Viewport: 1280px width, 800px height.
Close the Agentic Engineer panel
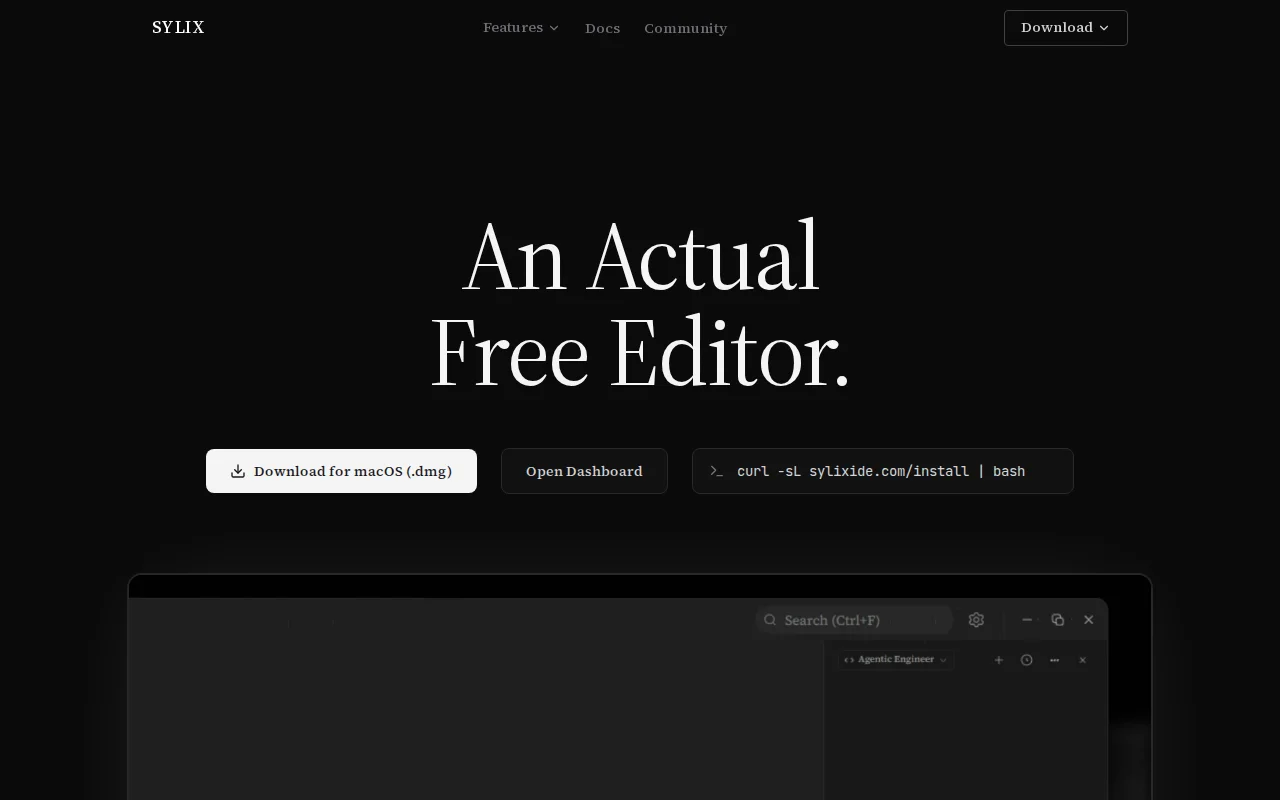click(1082, 660)
